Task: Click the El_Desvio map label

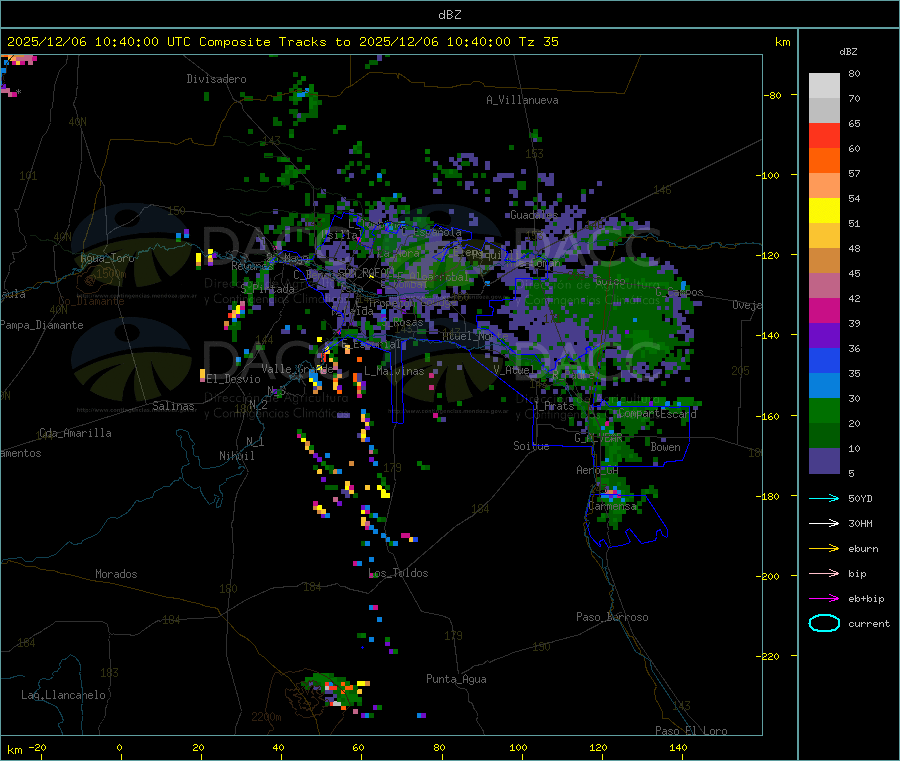Action: coord(233,379)
